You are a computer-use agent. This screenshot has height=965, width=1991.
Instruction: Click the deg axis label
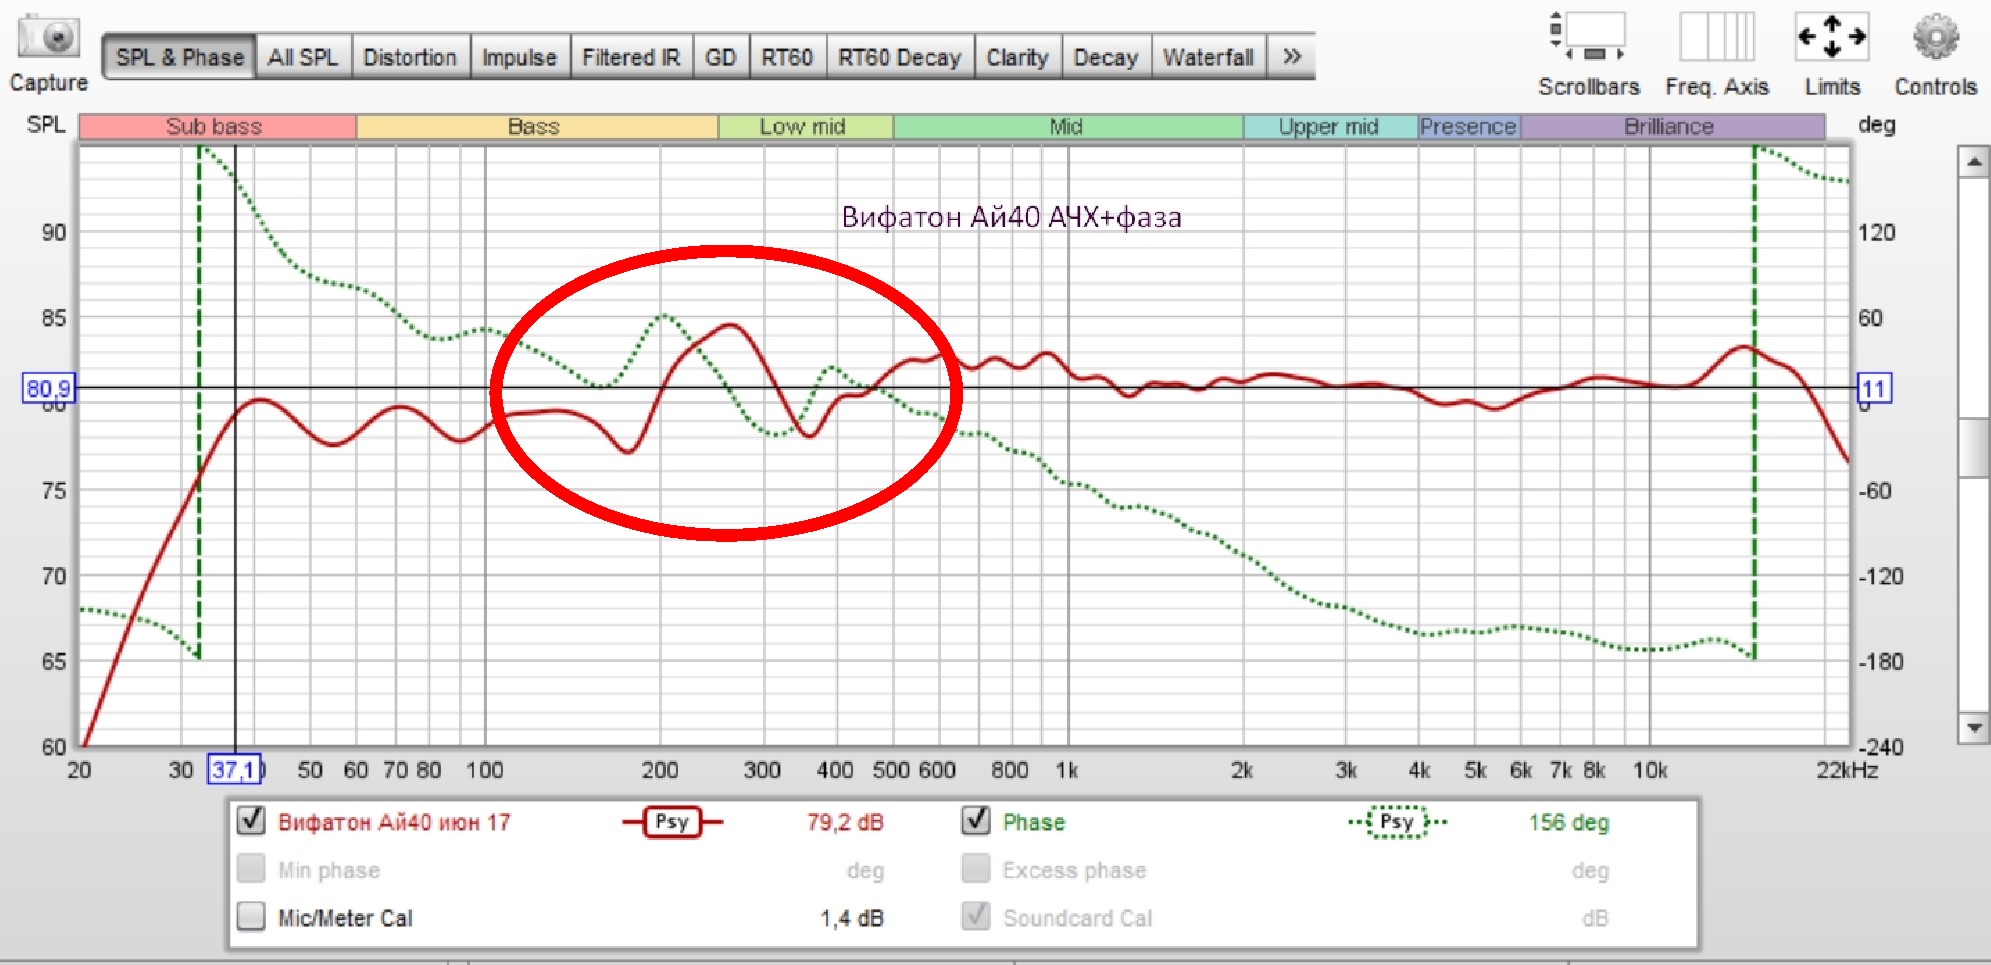pos(1876,125)
